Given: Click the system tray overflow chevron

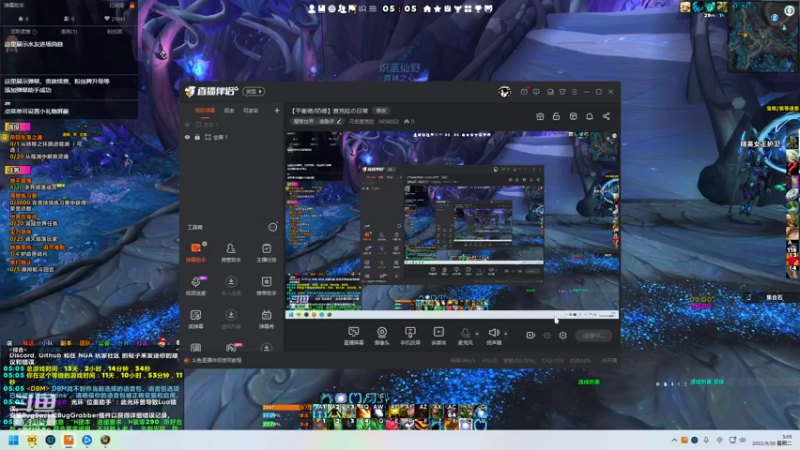Looking at the screenshot, I should (674, 440).
